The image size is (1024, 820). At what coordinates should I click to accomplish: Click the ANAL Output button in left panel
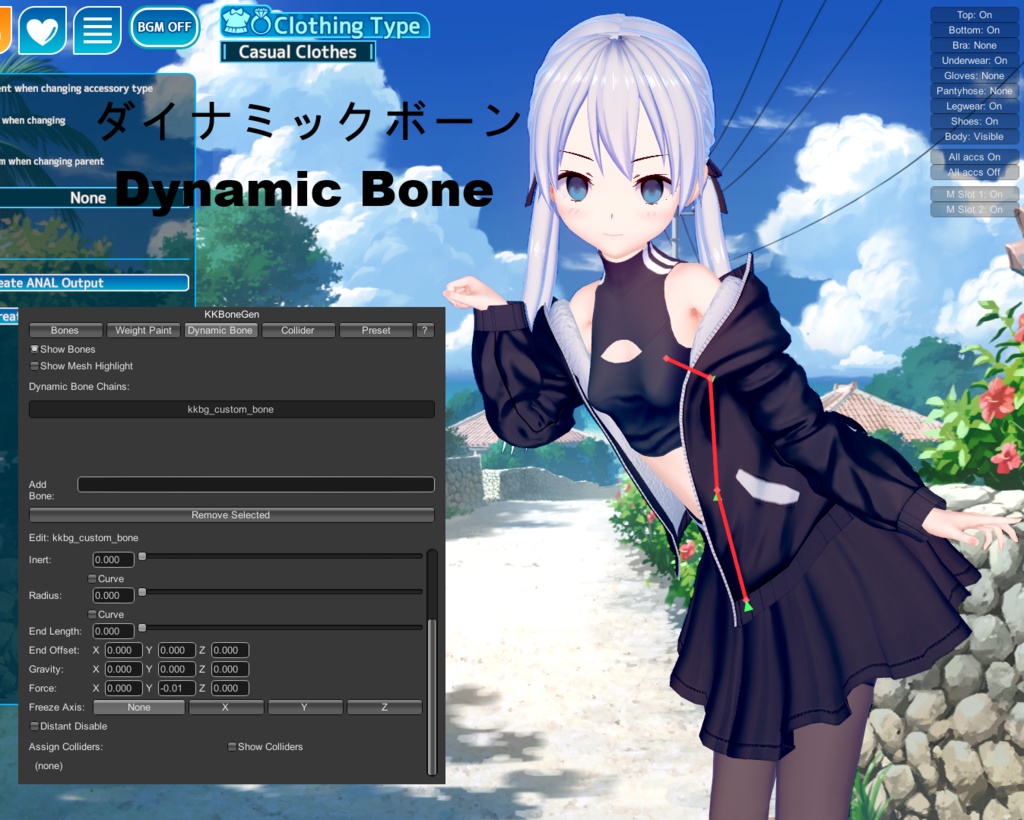point(94,283)
